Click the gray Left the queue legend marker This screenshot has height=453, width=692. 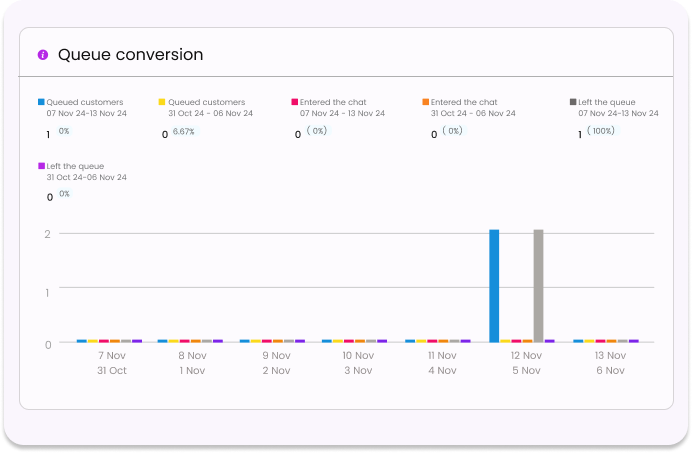(x=573, y=102)
